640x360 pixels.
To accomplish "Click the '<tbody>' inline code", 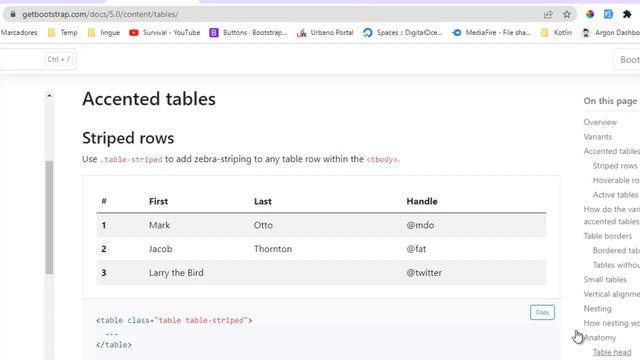I will click(382, 159).
